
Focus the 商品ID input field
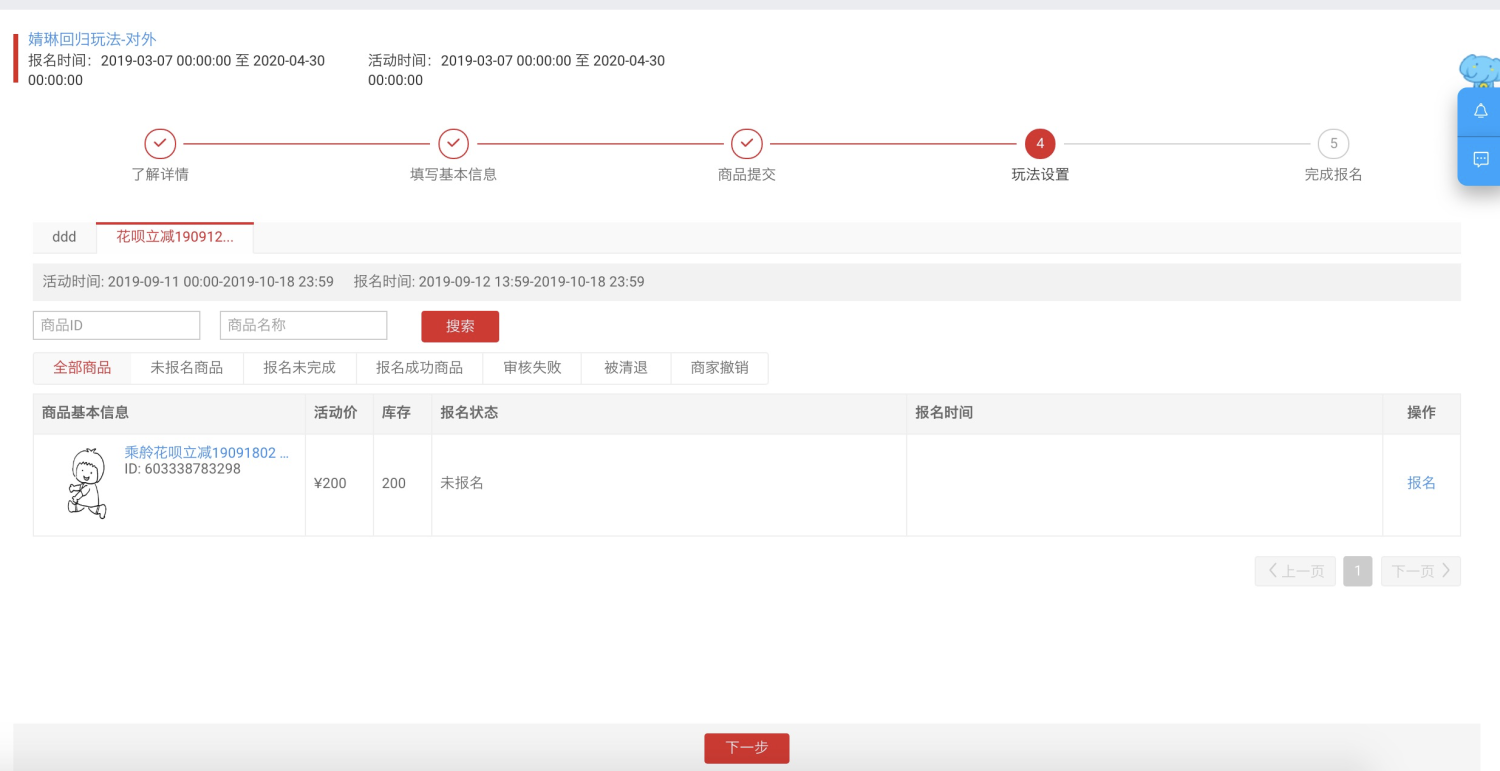click(116, 325)
